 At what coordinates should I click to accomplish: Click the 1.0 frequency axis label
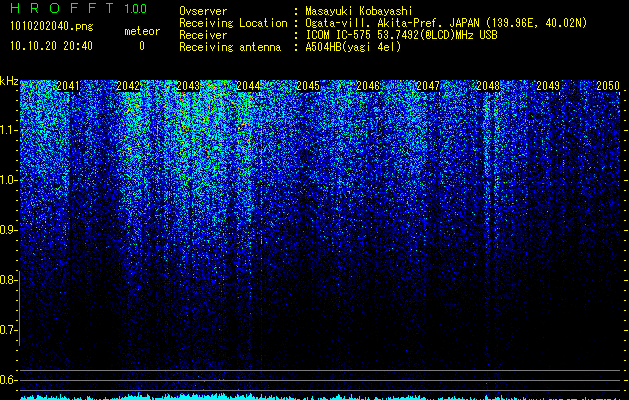9,180
